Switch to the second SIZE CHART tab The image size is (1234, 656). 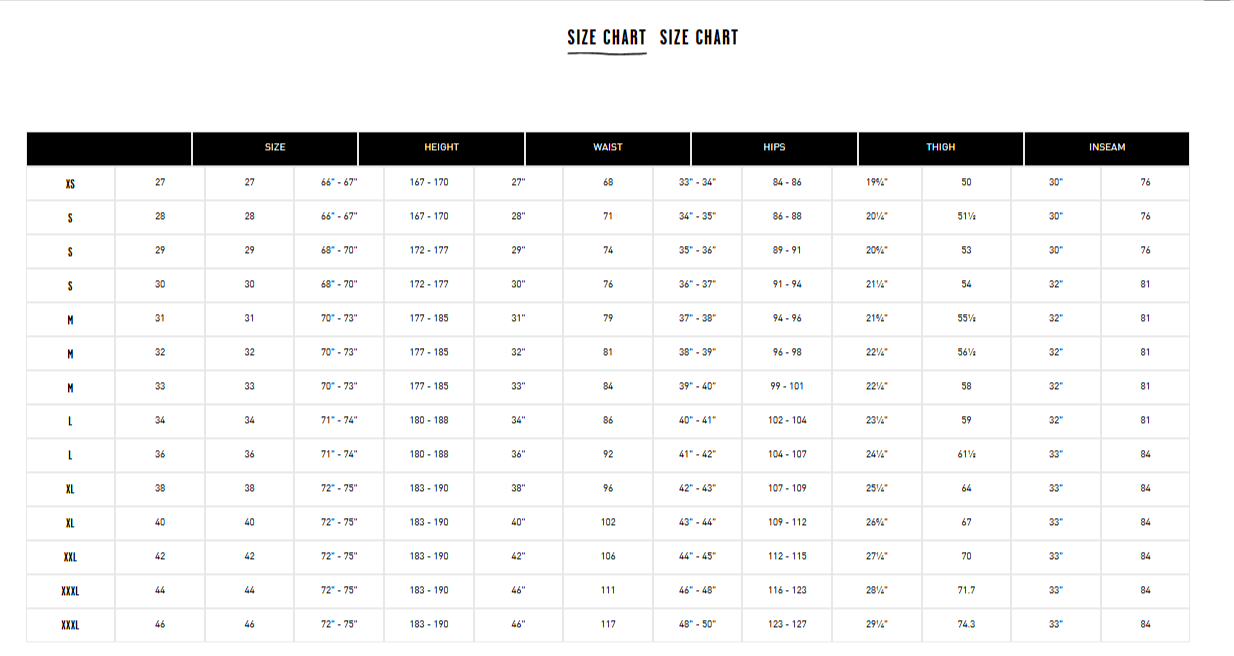[699, 38]
